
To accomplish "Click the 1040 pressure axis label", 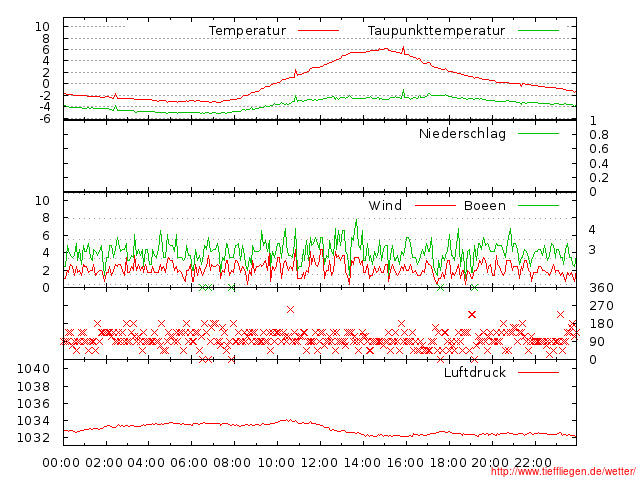I will pos(33,369).
